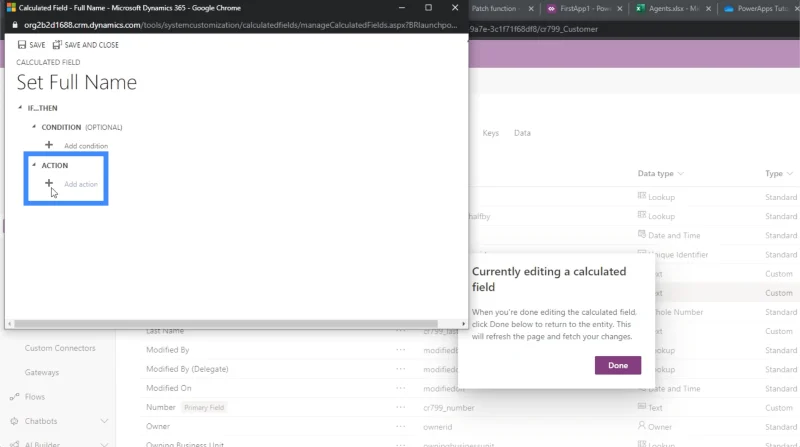Viewport: 800px width, 447px height.
Task: Sort by Data type column header
Action: pos(660,173)
